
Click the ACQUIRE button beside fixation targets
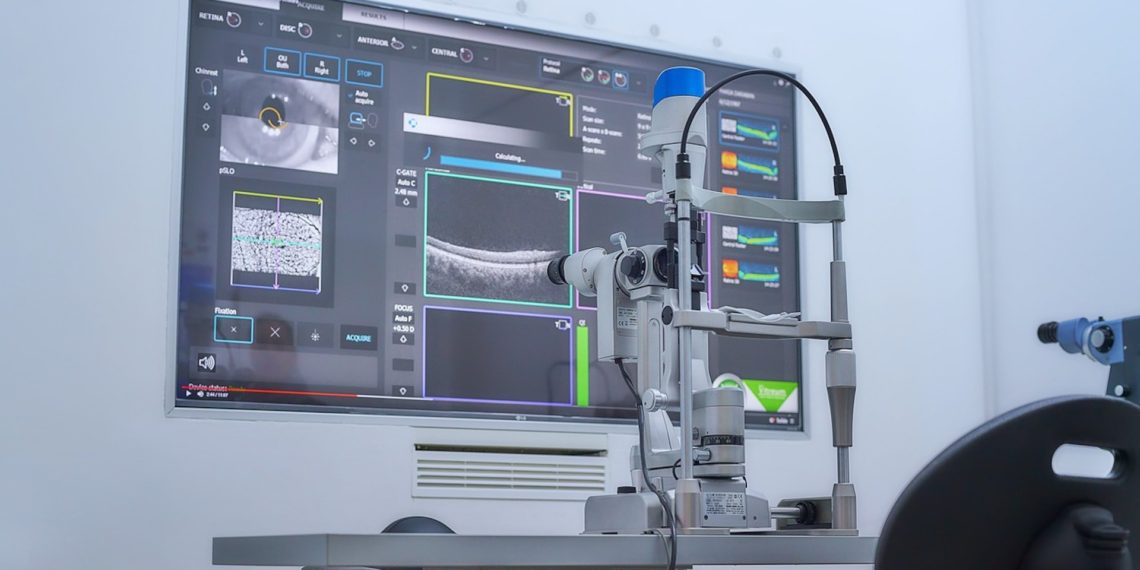(x=358, y=338)
